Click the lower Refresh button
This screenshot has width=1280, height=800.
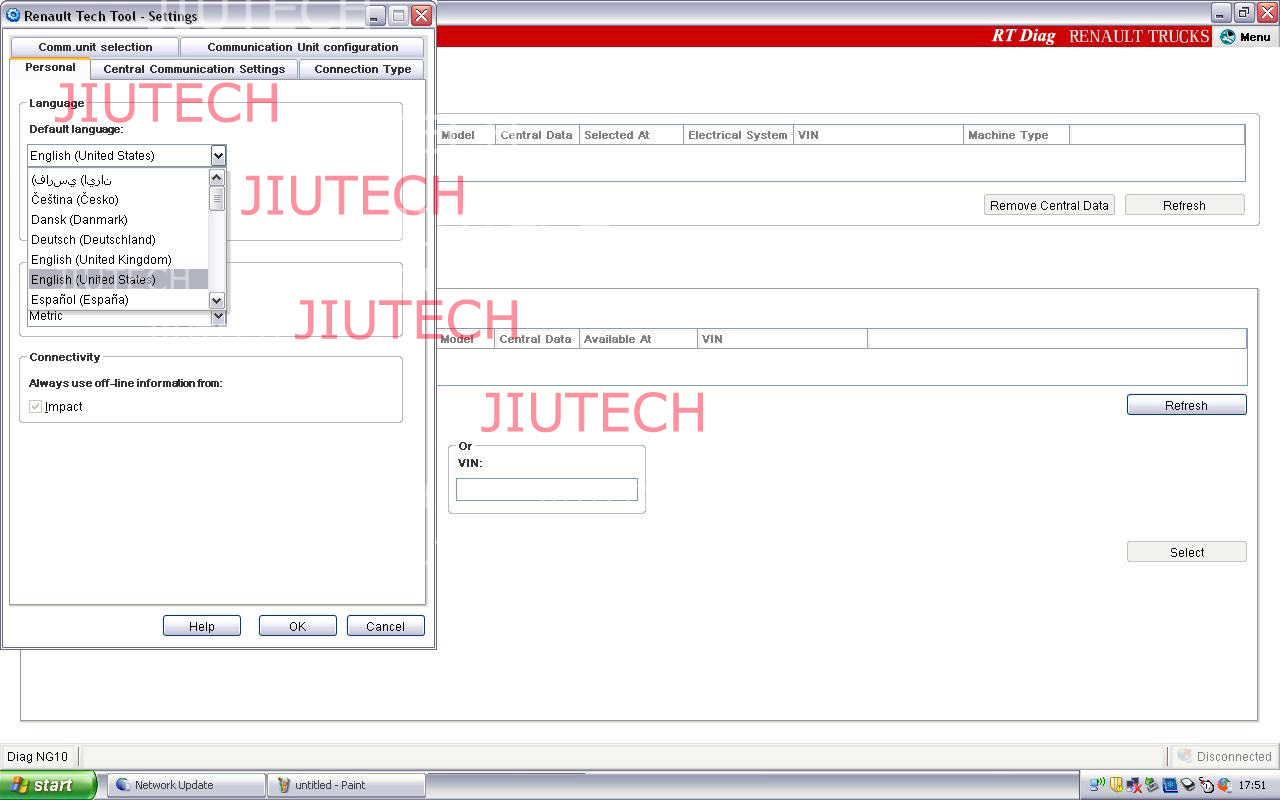(1186, 405)
